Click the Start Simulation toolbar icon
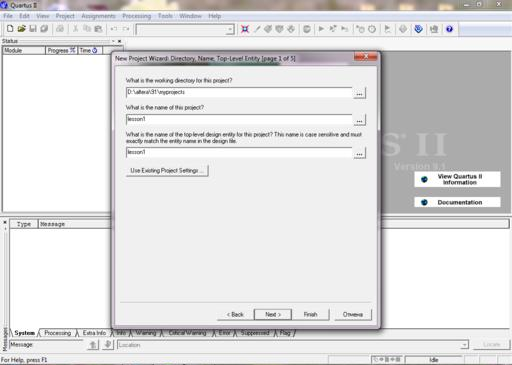 pyautogui.click(x=387, y=29)
